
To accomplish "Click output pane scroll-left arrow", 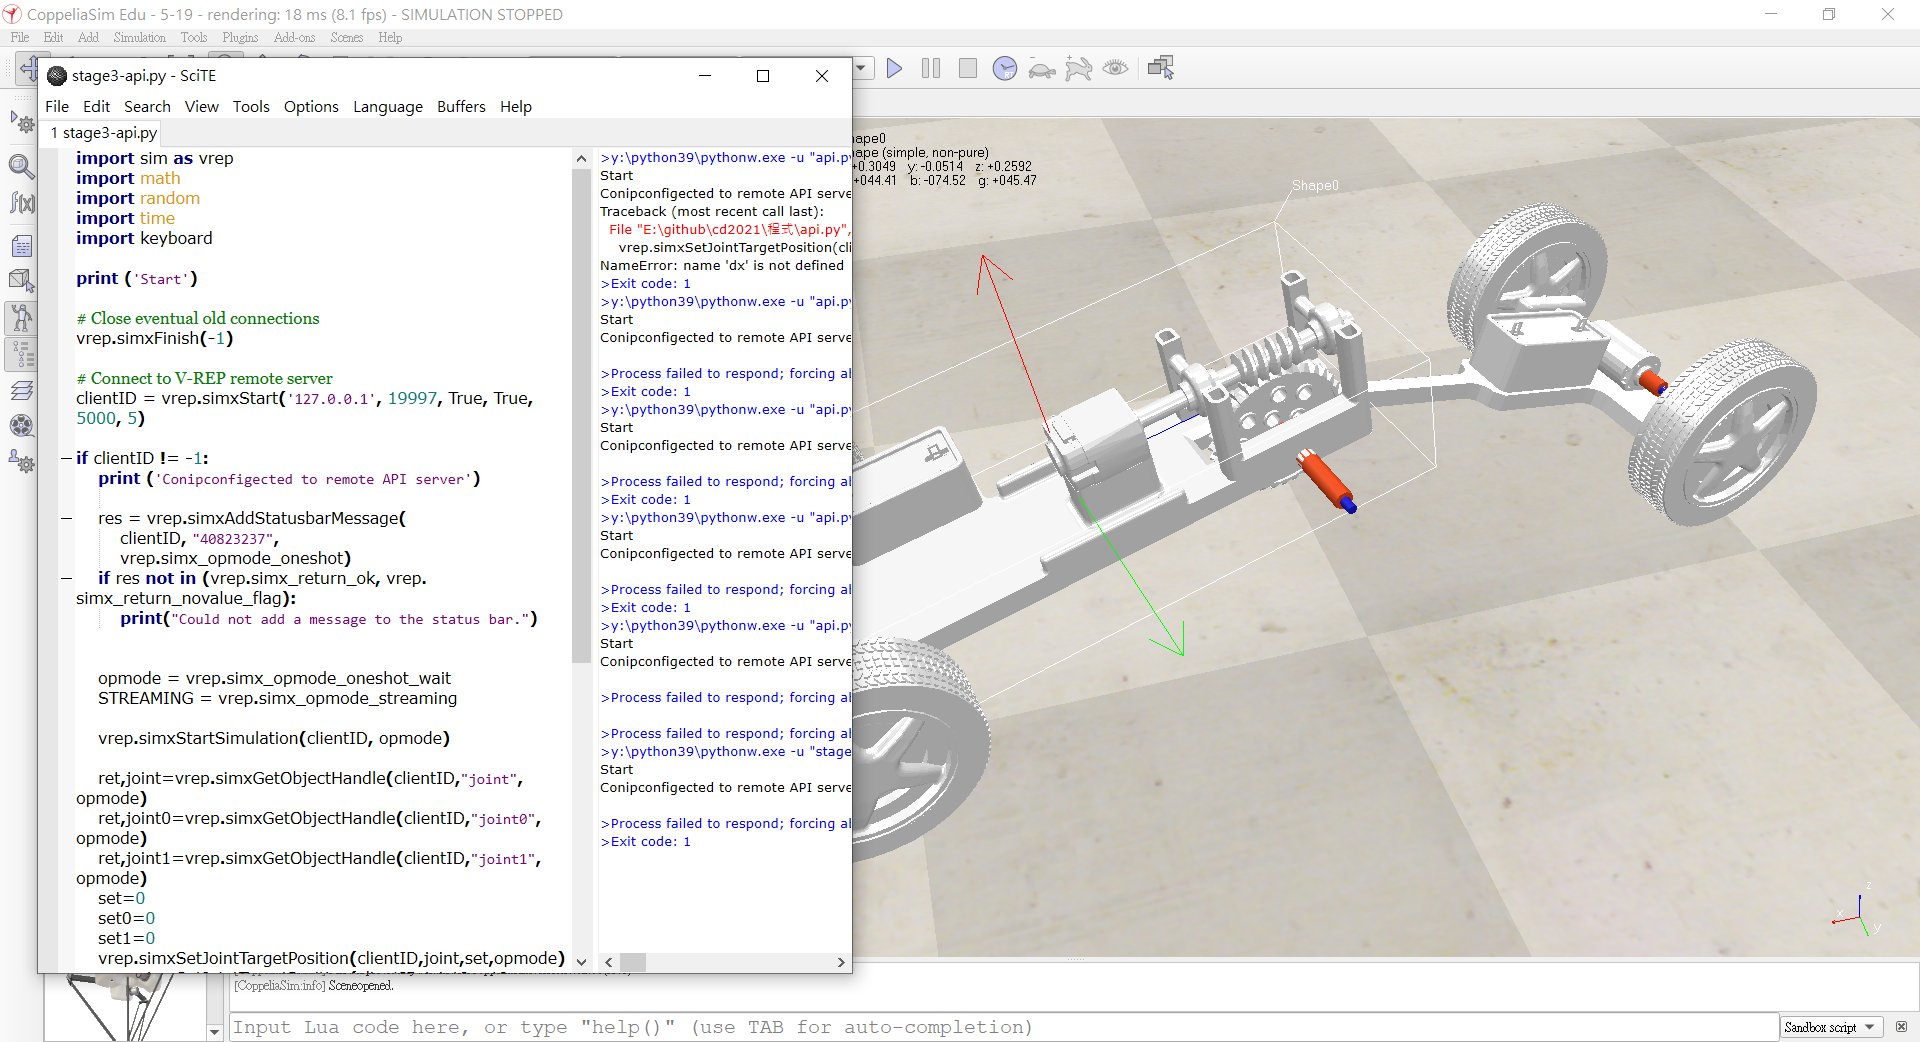I will pos(608,962).
